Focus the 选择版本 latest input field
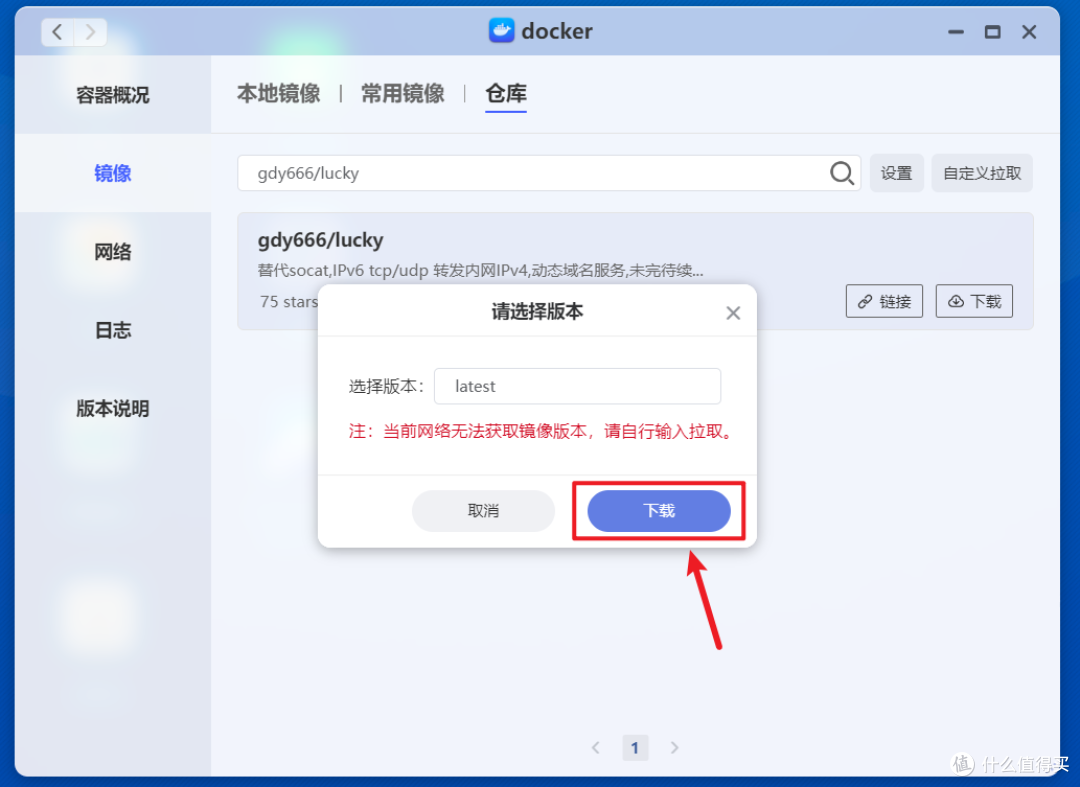This screenshot has height=787, width=1080. coord(577,386)
